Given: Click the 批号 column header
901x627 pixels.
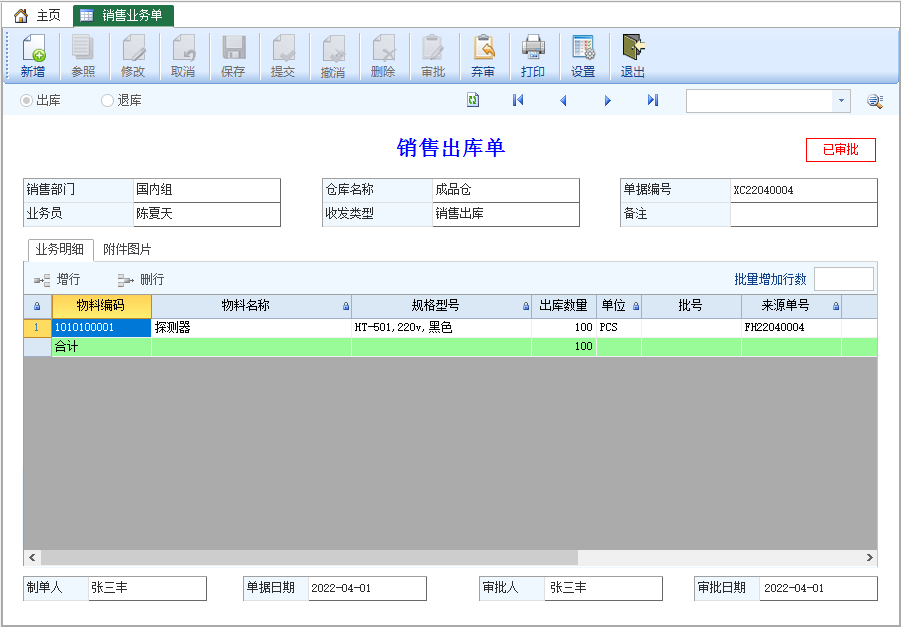Looking at the screenshot, I should tap(691, 306).
